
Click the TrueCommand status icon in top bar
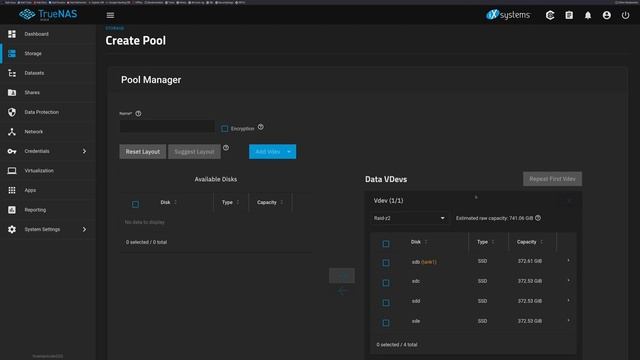(550, 15)
